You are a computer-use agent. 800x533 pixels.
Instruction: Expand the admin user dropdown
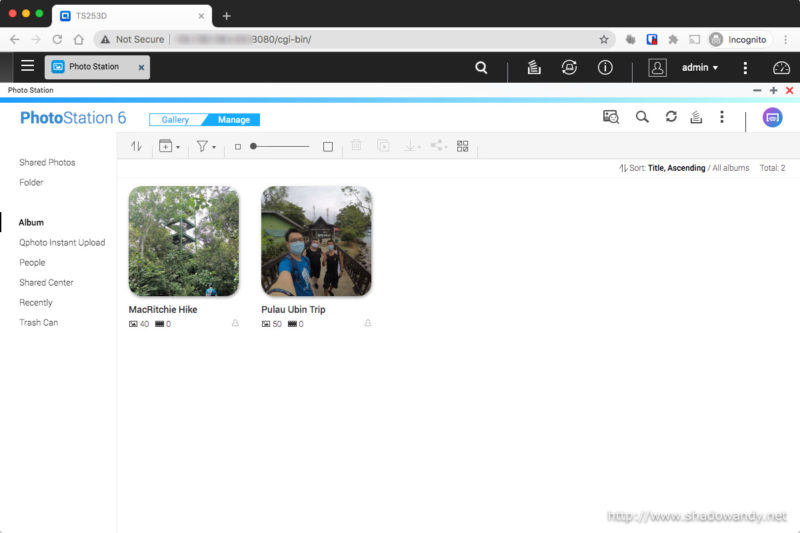(699, 68)
